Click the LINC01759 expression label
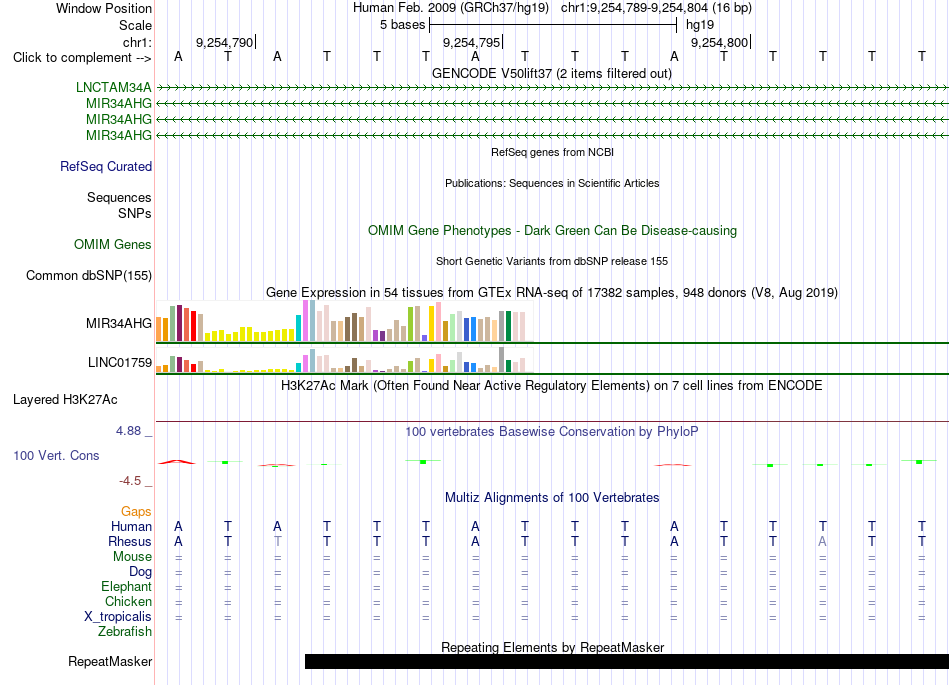 pos(120,362)
